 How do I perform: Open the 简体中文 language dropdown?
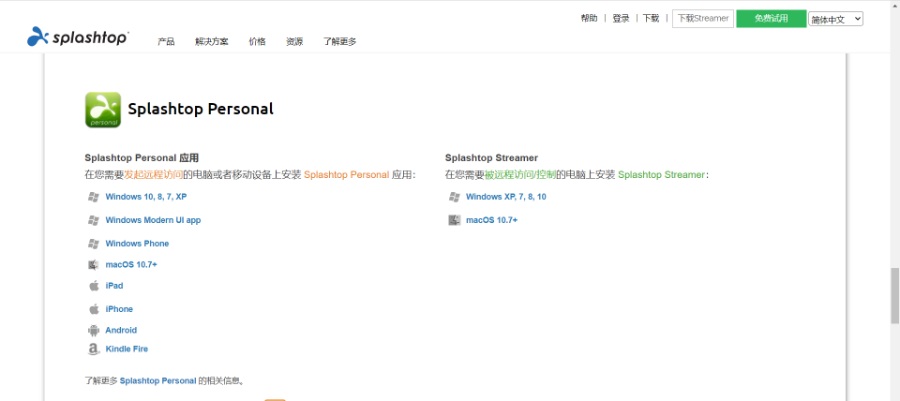(836, 19)
